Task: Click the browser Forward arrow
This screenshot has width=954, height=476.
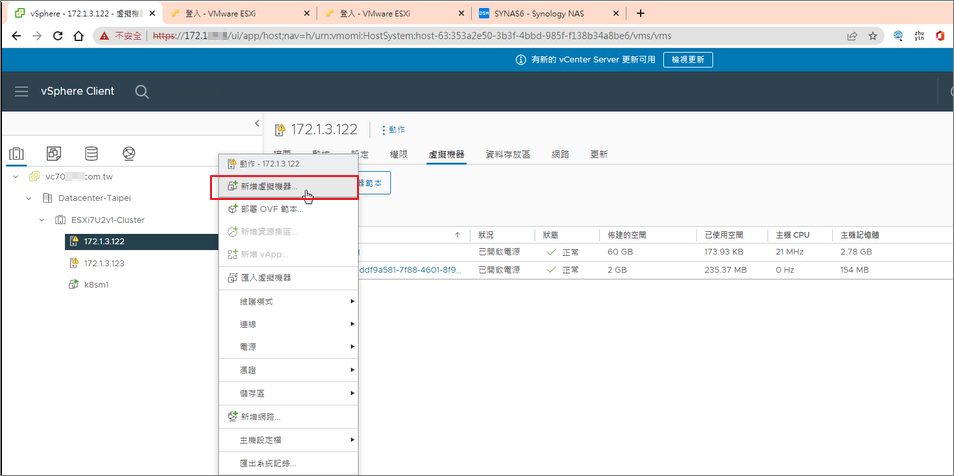Action: tap(37, 36)
